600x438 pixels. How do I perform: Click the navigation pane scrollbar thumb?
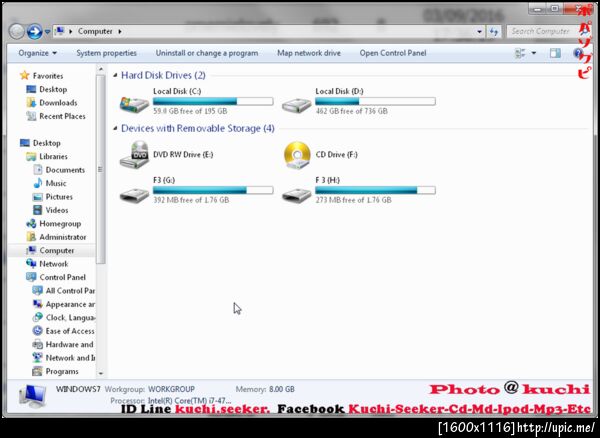pos(101,169)
